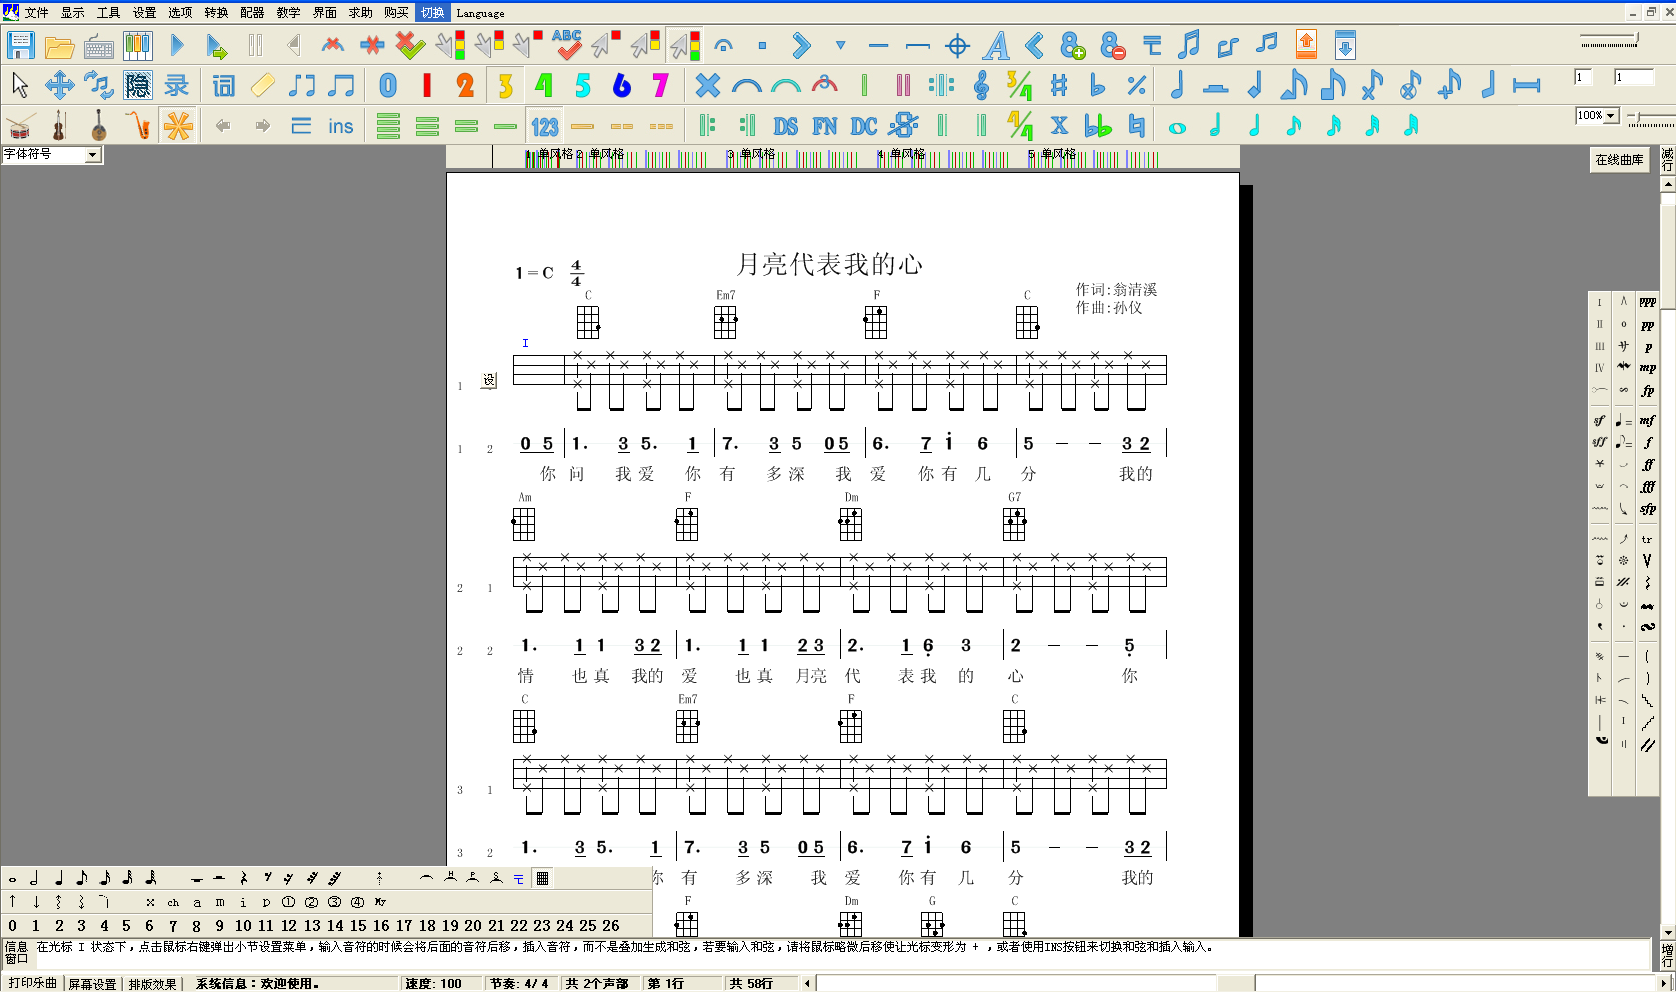Open a file with the folder icon
Image resolution: width=1676 pixels, height=992 pixels.
click(60, 46)
